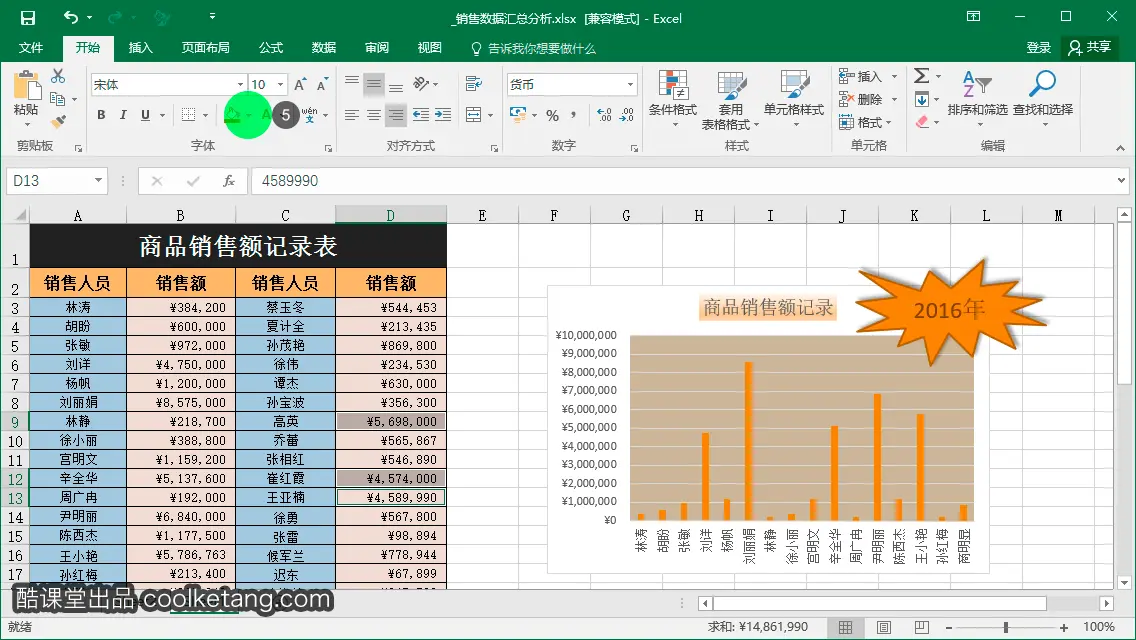Click the Cut scissors icon

coord(58,76)
